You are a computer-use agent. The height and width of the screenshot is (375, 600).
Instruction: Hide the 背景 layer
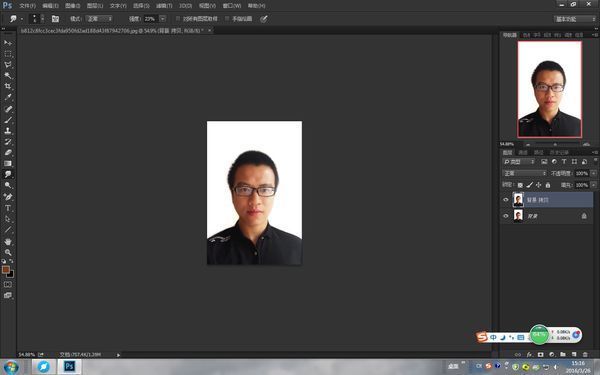[x=505, y=216]
